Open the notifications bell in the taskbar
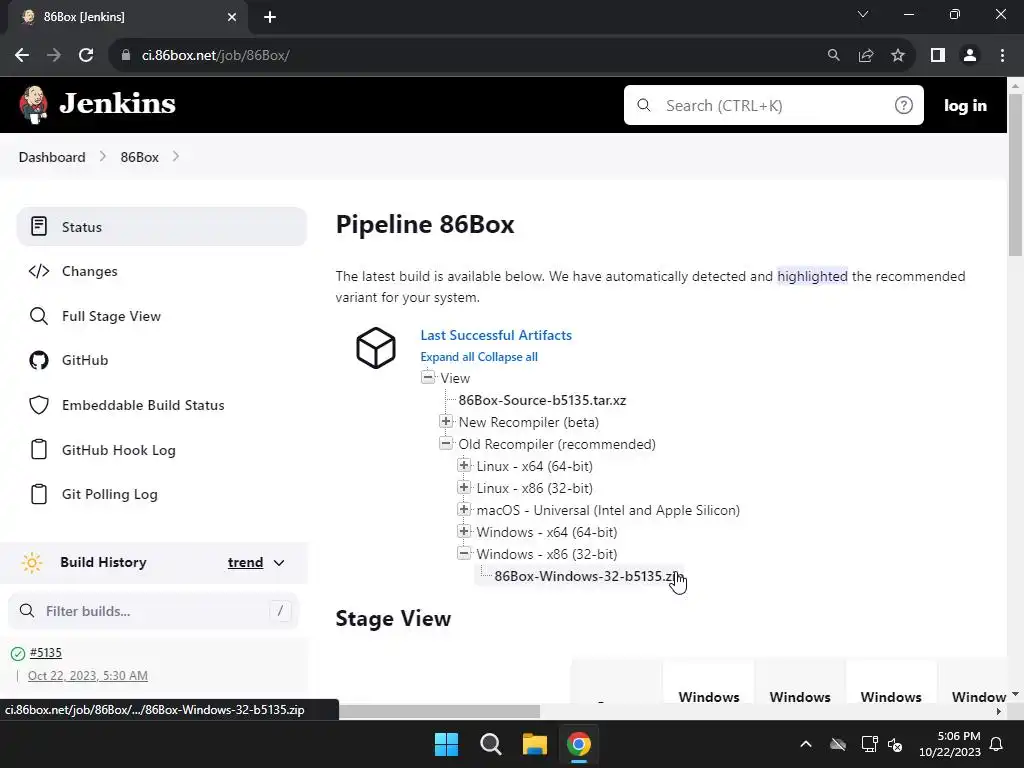The image size is (1024, 768). 997,744
